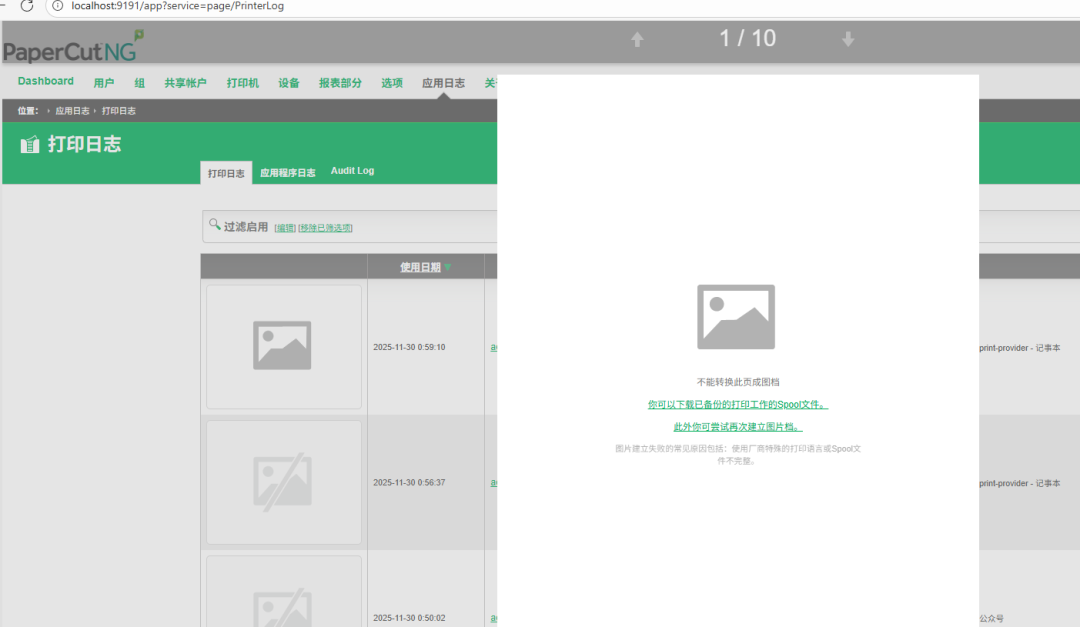Click the filter magnifier icon
This screenshot has height=627, width=1080.
point(214,225)
